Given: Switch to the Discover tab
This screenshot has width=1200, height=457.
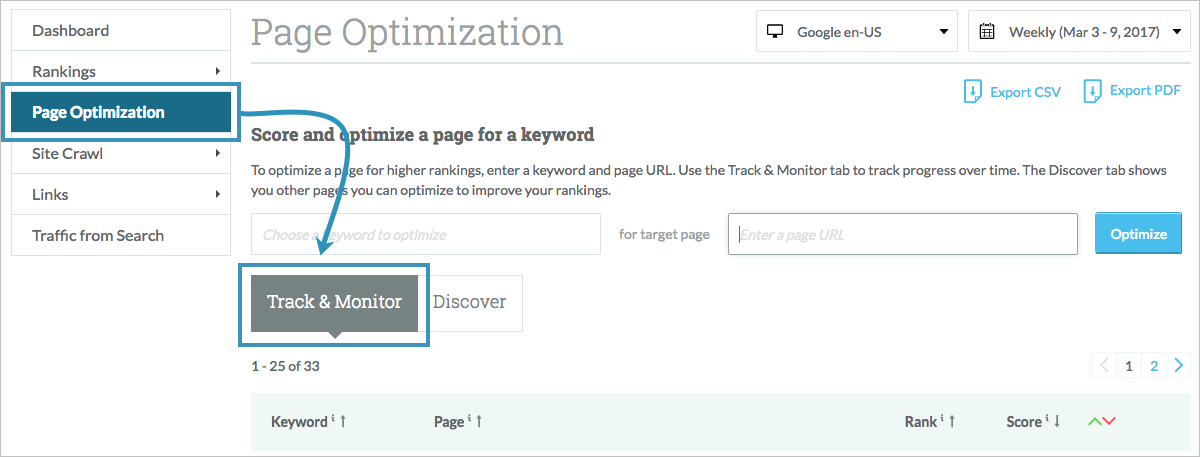Looking at the screenshot, I should coord(470,302).
